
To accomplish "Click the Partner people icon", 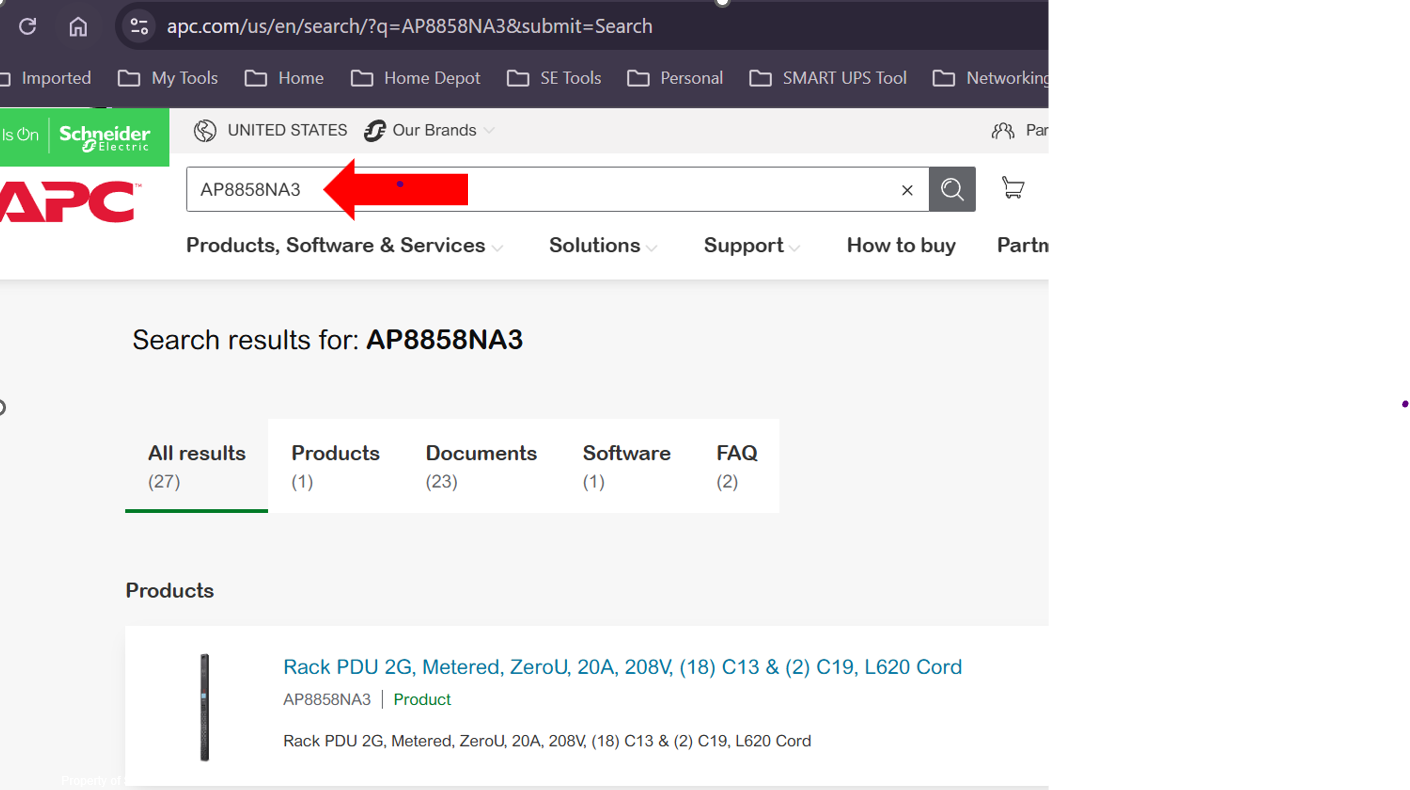I will click(x=1003, y=130).
